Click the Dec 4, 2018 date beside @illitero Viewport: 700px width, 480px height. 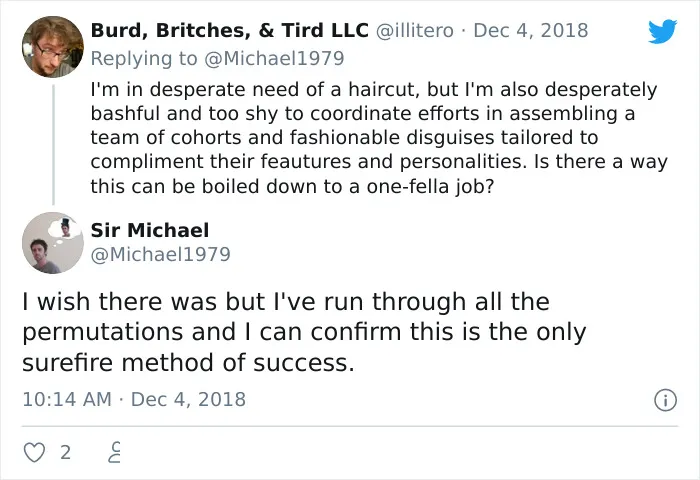[530, 30]
